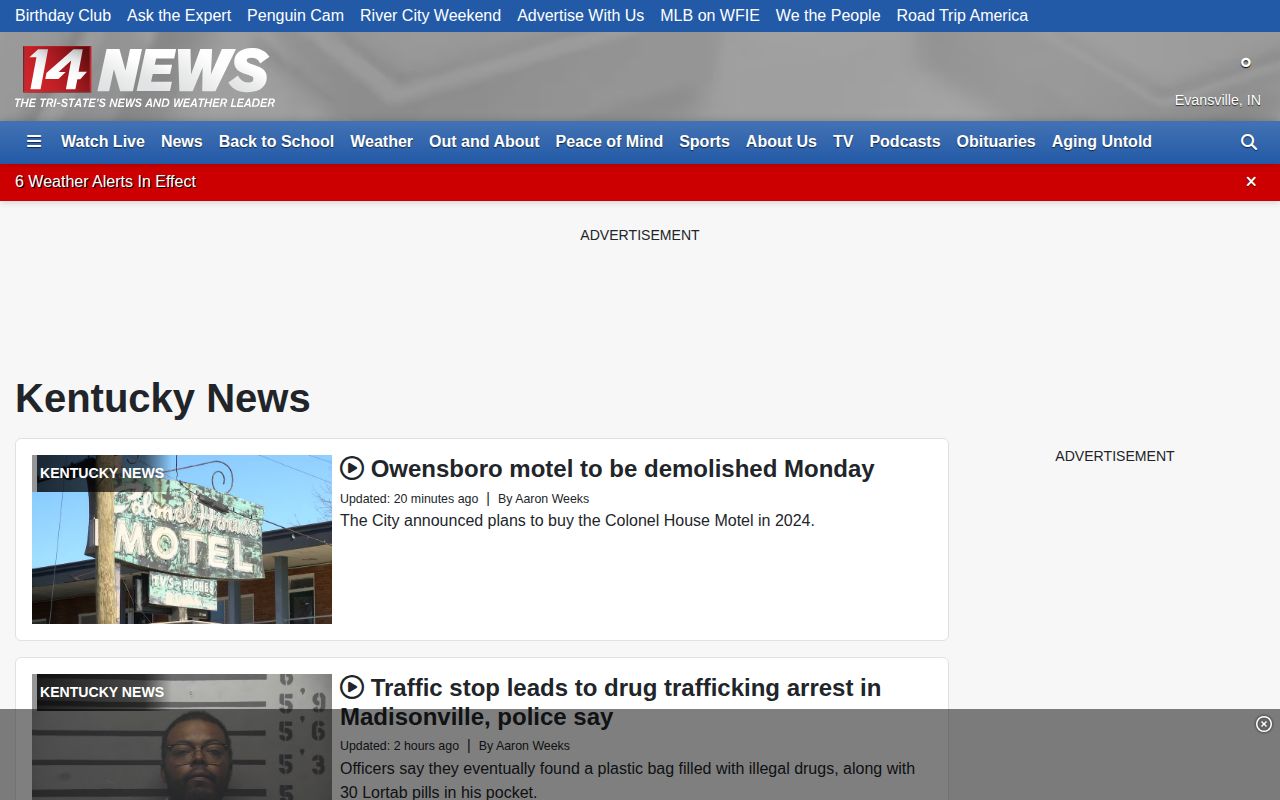Open the Sports section
Viewport: 1280px width, 800px height.
point(704,142)
